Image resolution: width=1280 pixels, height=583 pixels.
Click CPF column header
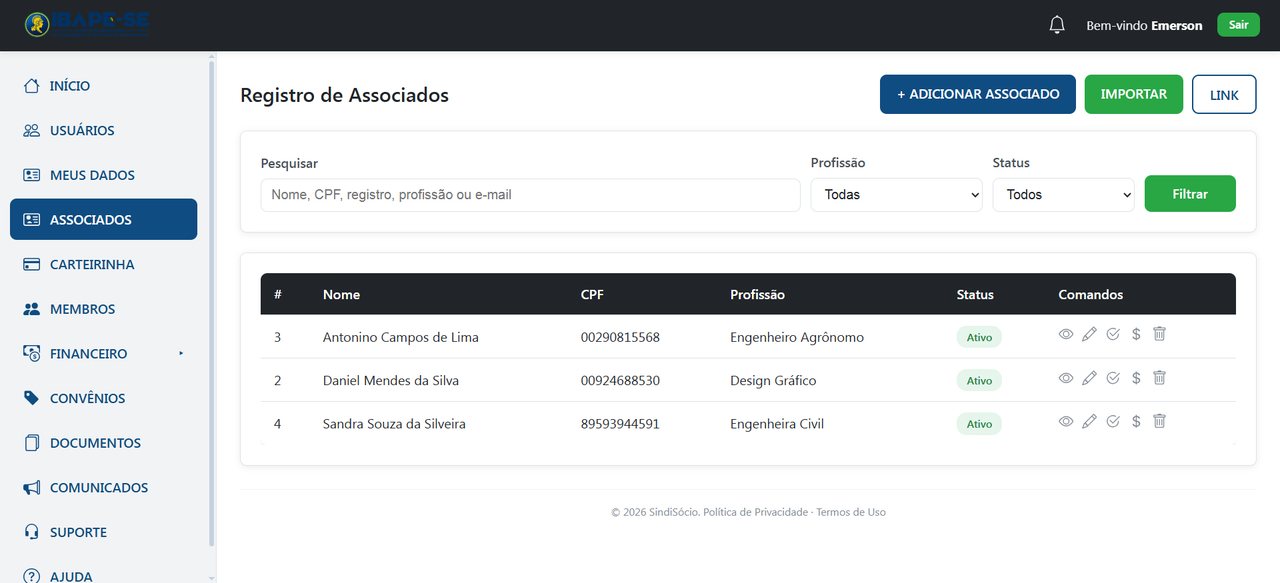tap(592, 295)
